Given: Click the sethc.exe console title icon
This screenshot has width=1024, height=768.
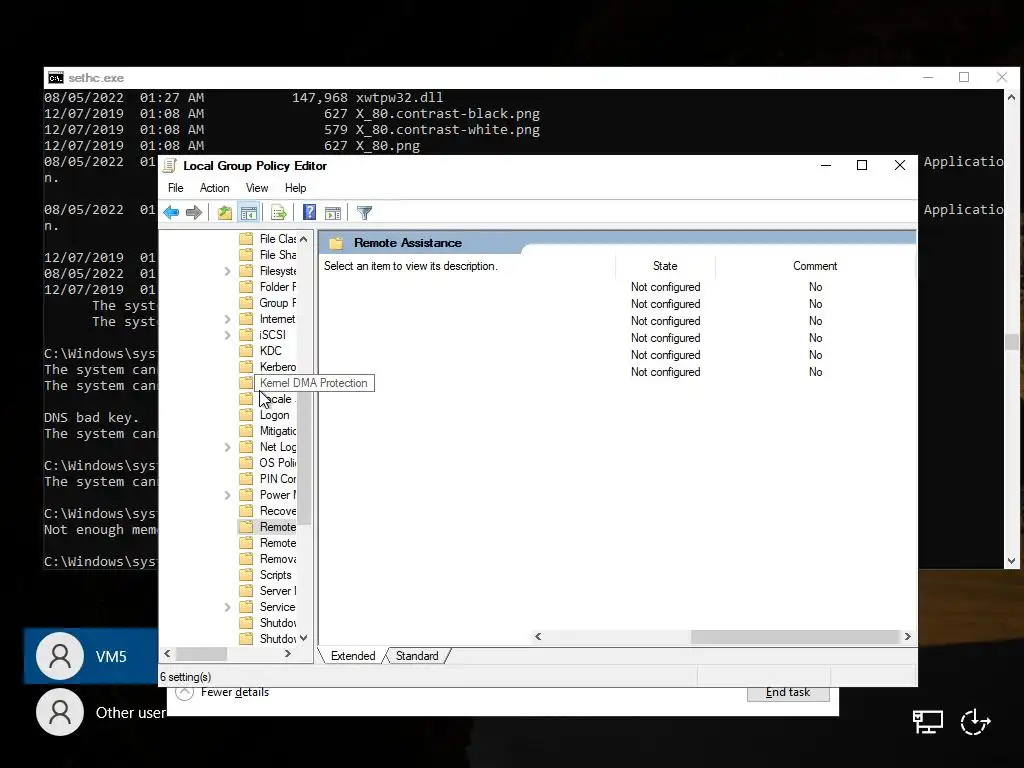Looking at the screenshot, I should pyautogui.click(x=56, y=78).
